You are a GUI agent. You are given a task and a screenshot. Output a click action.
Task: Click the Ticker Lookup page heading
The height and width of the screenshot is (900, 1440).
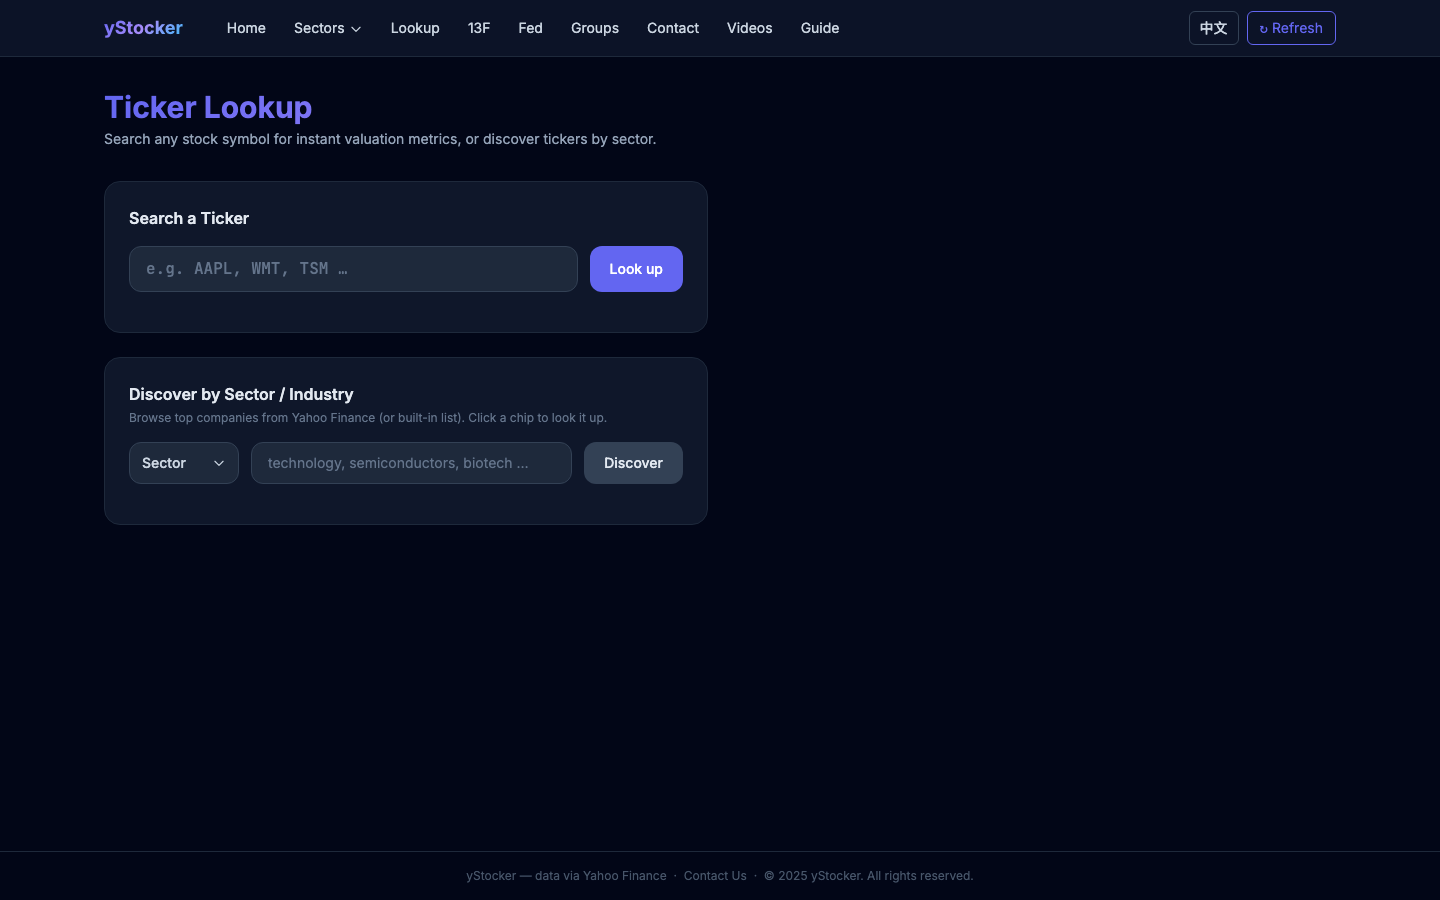pyautogui.click(x=208, y=107)
